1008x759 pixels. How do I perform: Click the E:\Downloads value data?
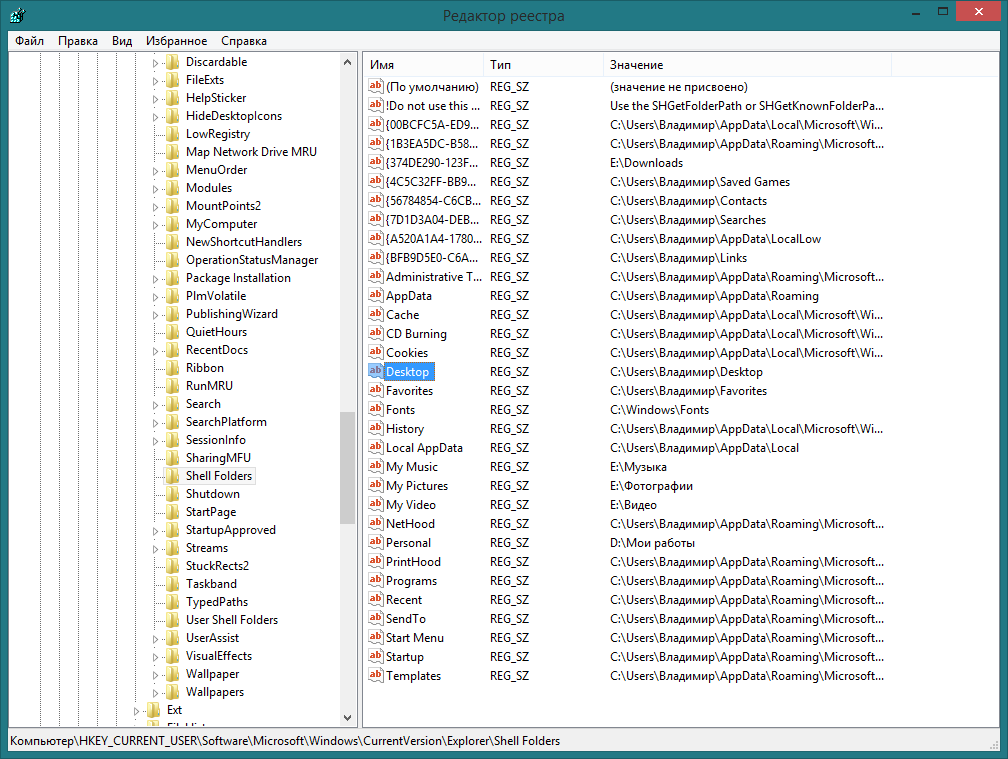(x=646, y=163)
